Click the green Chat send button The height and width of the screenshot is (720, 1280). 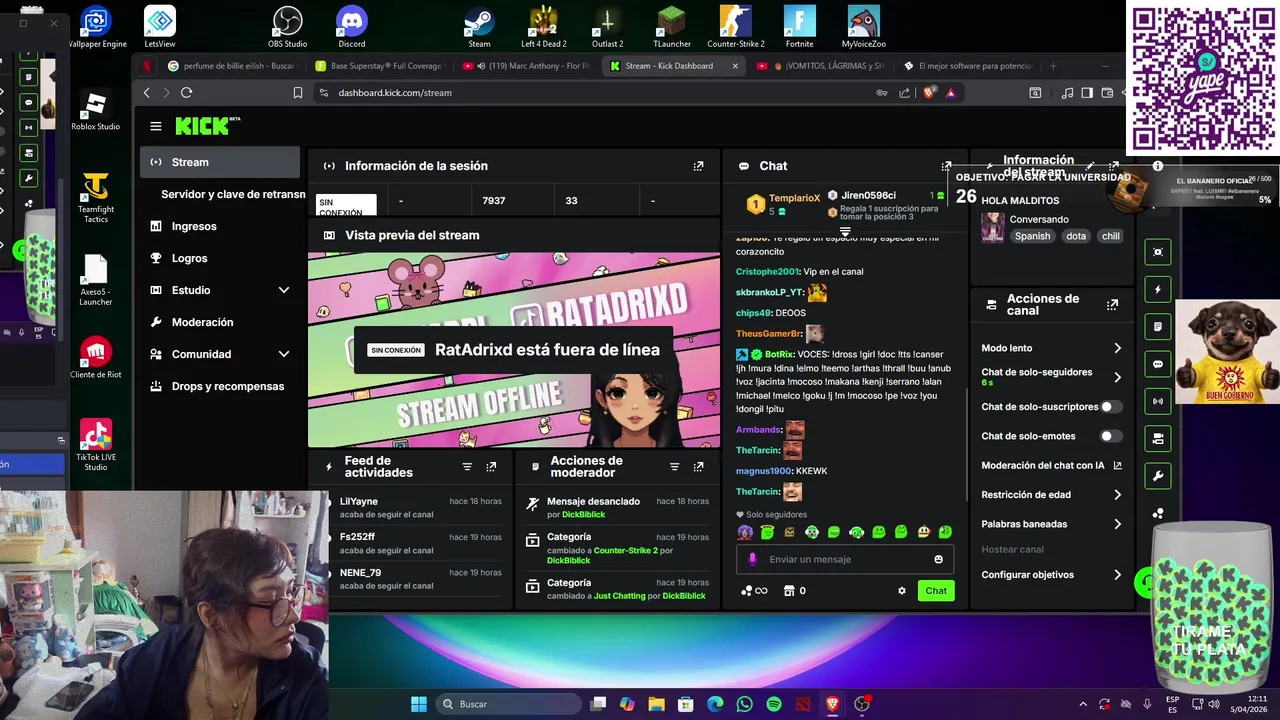pyautogui.click(x=936, y=591)
